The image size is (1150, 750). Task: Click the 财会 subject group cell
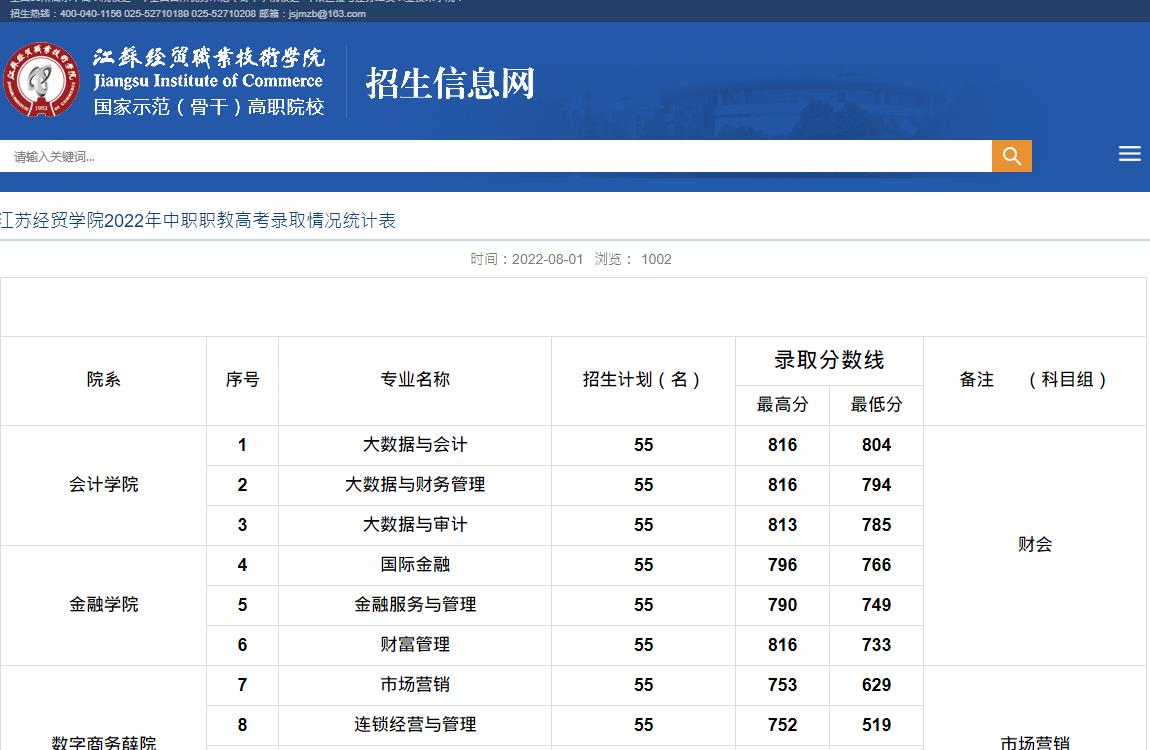coord(1035,545)
